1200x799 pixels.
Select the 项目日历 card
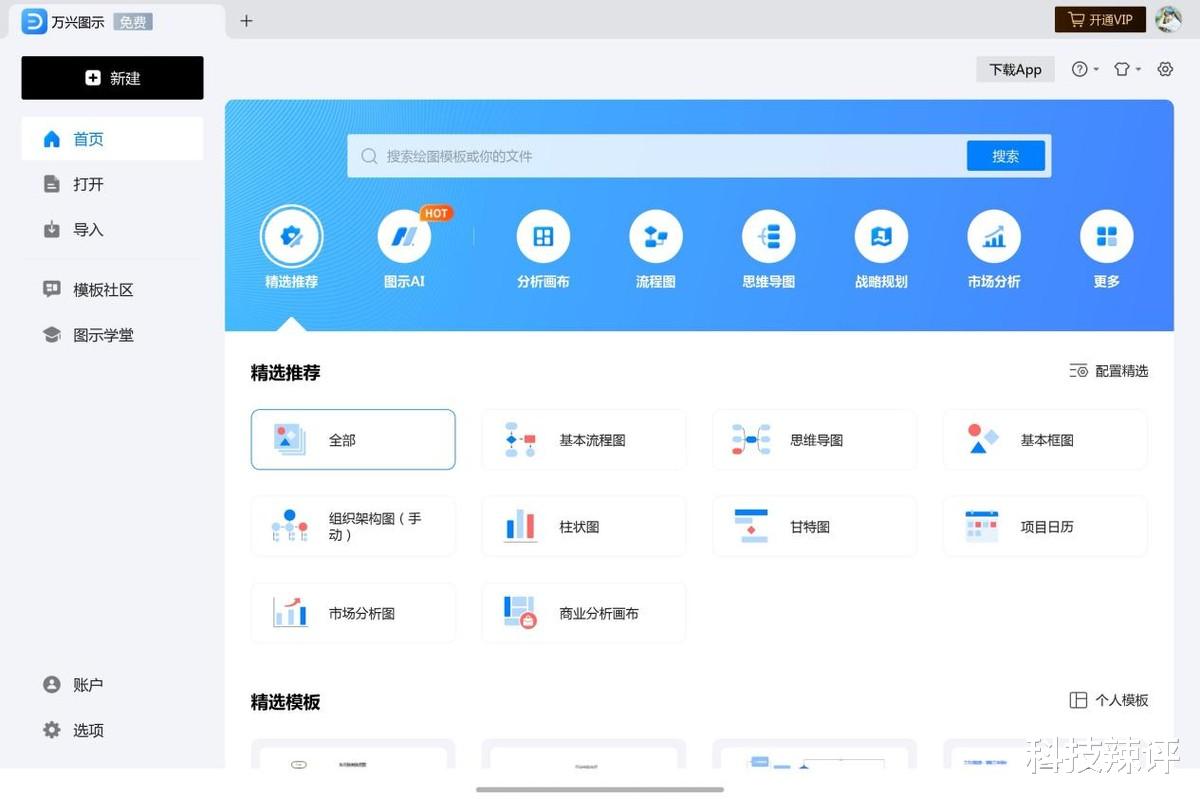tap(1045, 526)
